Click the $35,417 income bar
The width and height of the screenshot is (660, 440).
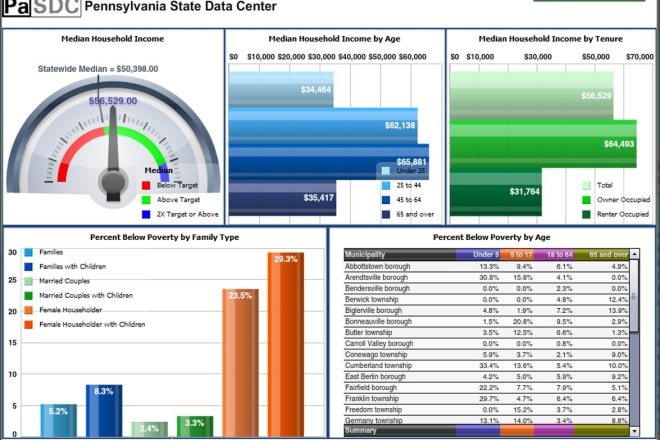click(283, 198)
